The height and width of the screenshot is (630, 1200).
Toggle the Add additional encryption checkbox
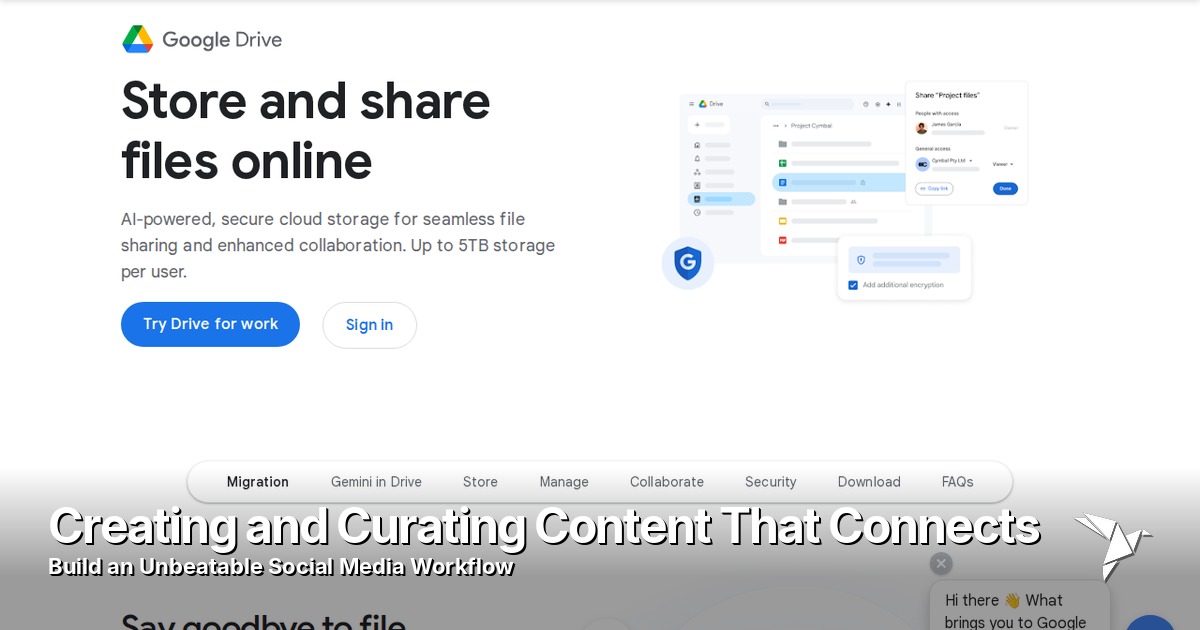853,285
